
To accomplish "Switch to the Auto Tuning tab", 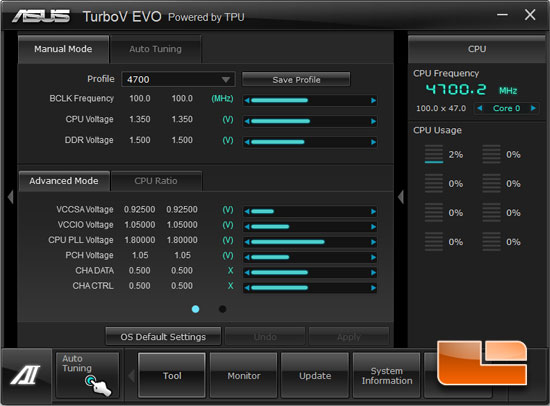I will [x=155, y=49].
